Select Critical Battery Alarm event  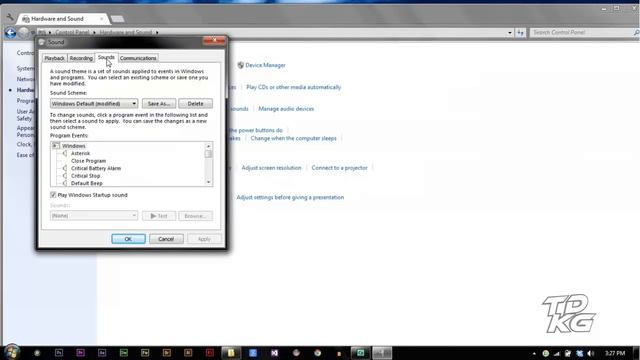coord(96,168)
